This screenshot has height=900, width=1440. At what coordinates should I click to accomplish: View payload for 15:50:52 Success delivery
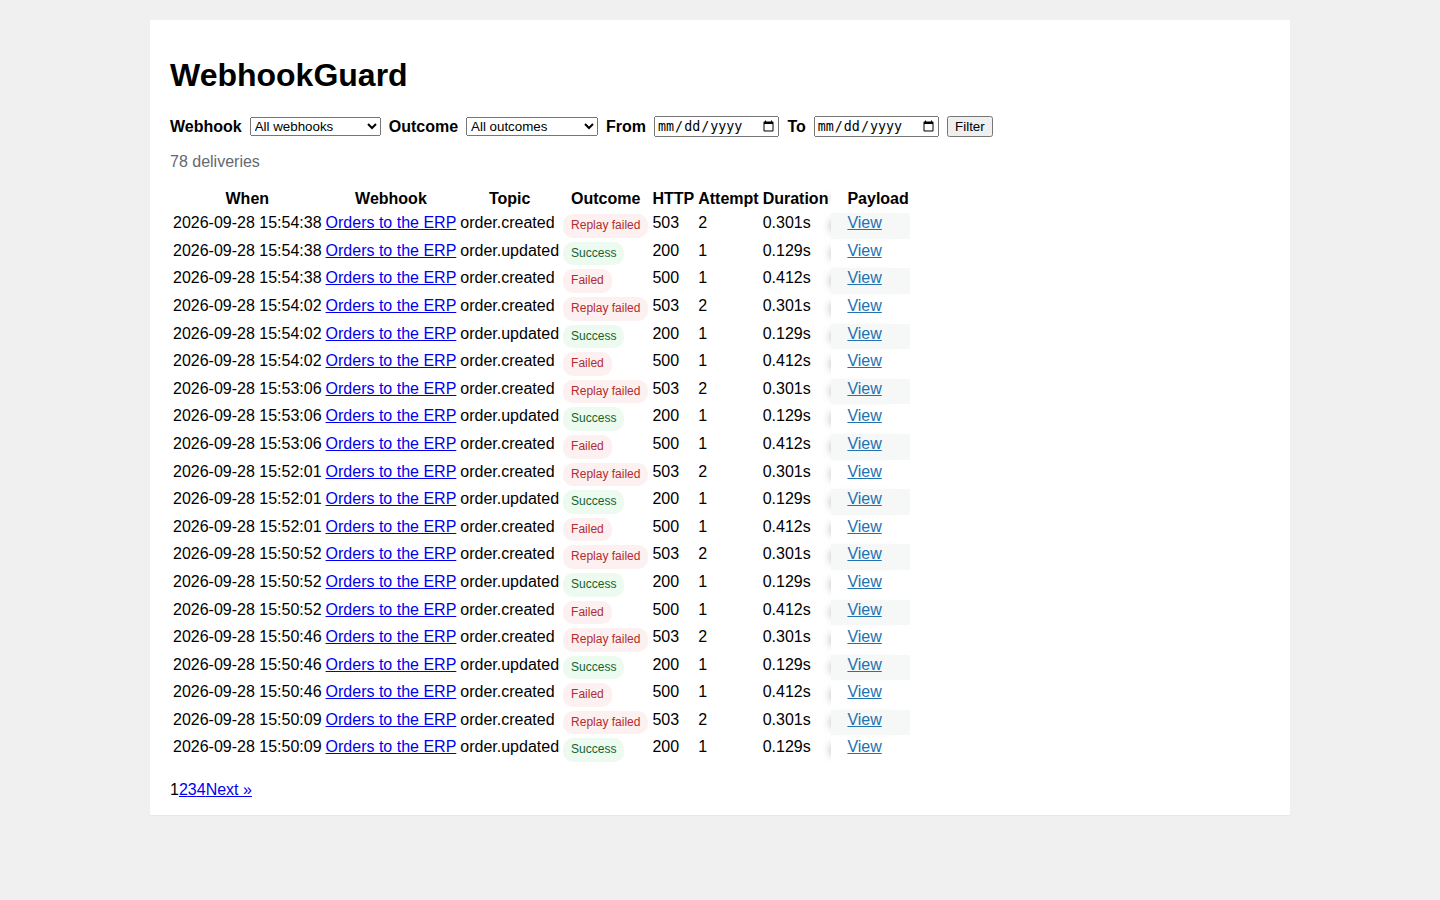(864, 581)
